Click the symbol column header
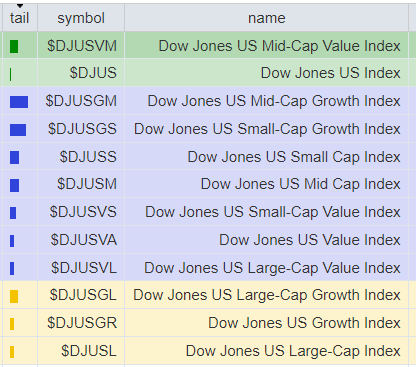416x367 pixels. pyautogui.click(x=81, y=18)
